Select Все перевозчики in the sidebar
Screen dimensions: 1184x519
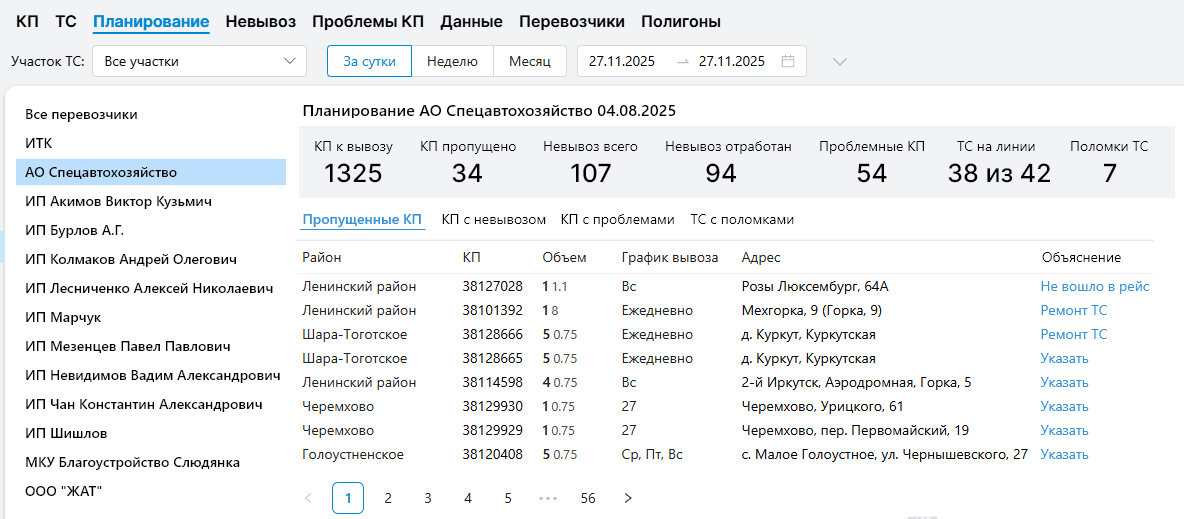pos(81,114)
